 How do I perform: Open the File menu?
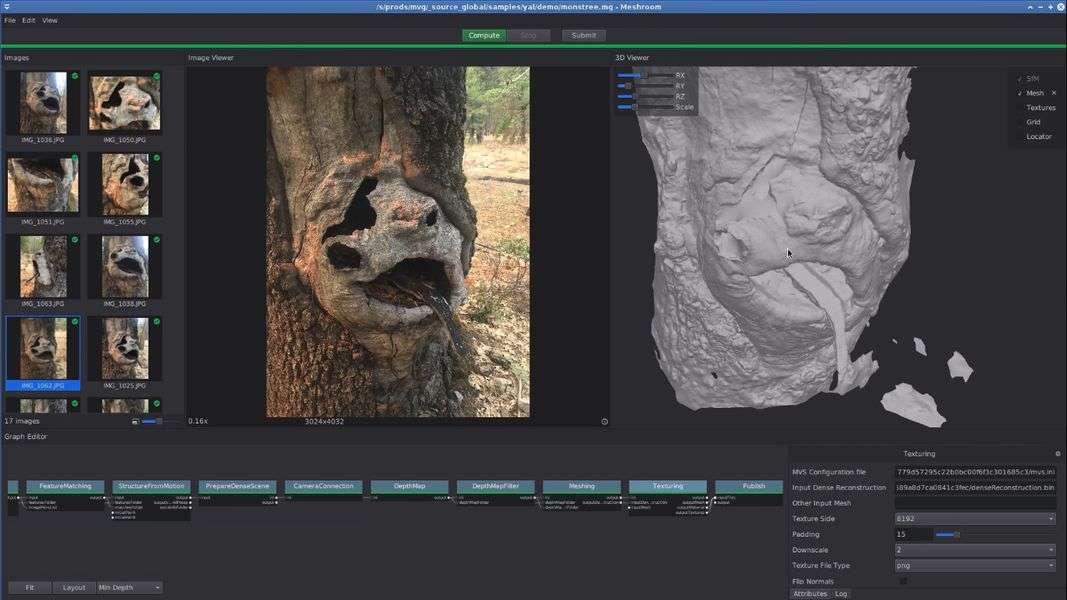pos(10,20)
